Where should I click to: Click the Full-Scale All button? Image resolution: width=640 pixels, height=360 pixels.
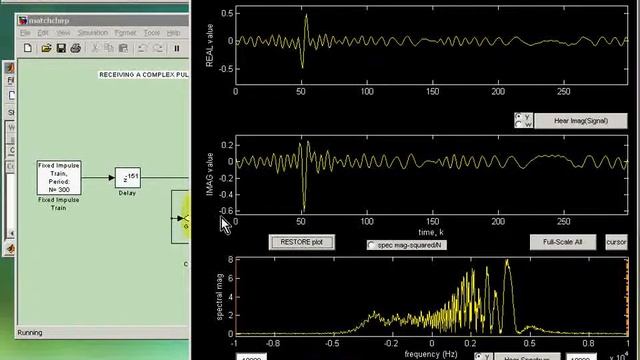coord(563,242)
